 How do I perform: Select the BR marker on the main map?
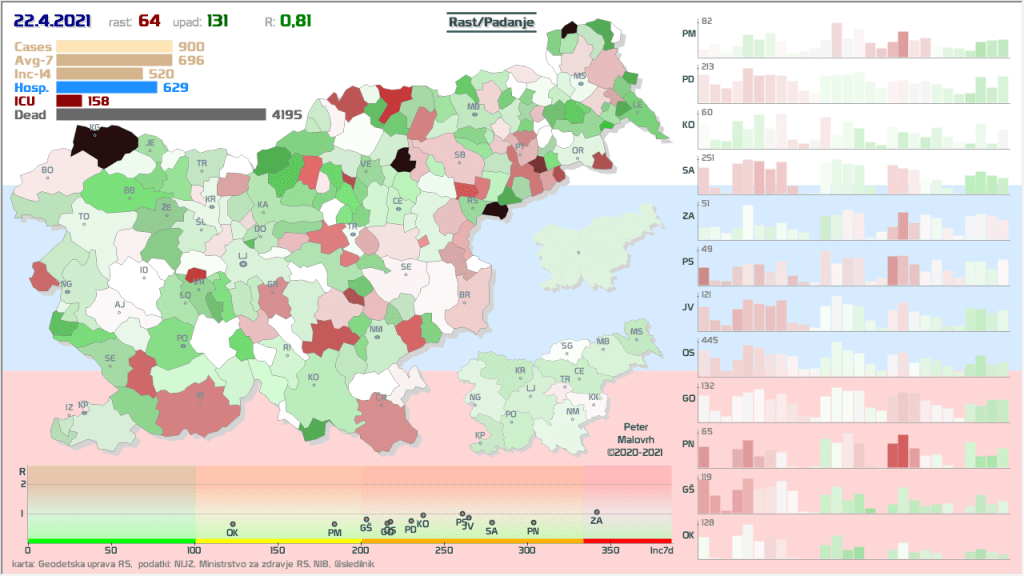pos(464,296)
